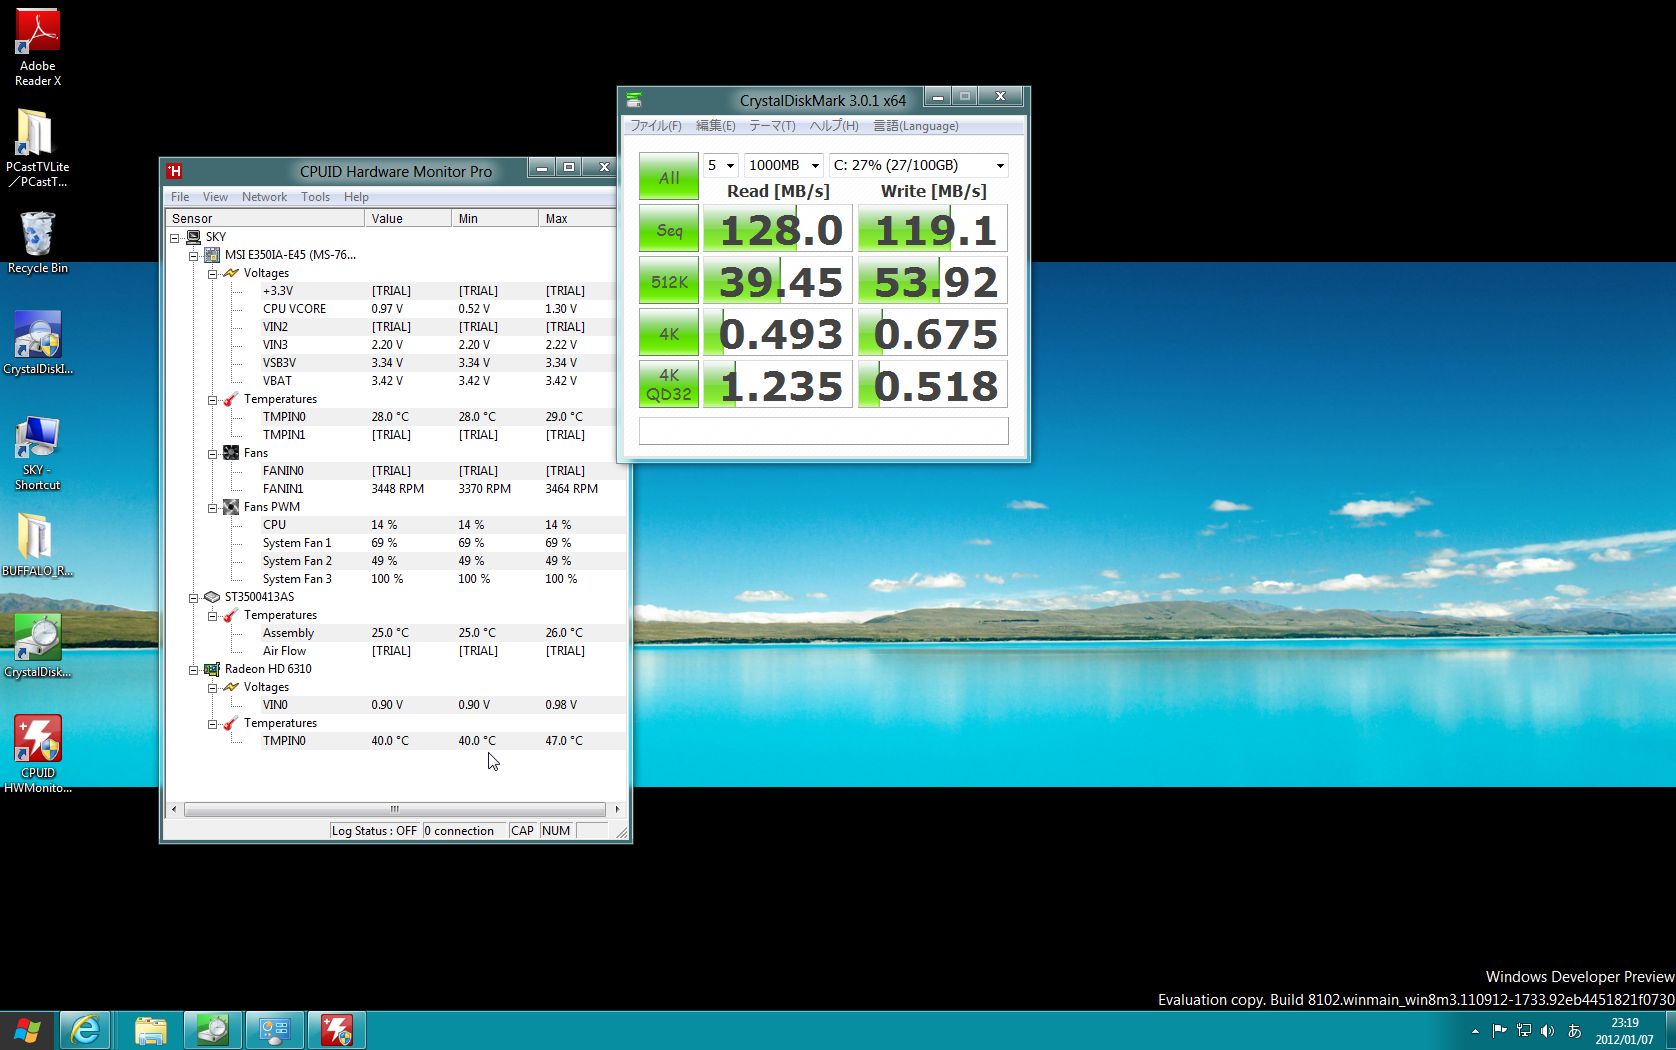Click the Windows Start button
1676x1050 pixels.
coord(27,1030)
